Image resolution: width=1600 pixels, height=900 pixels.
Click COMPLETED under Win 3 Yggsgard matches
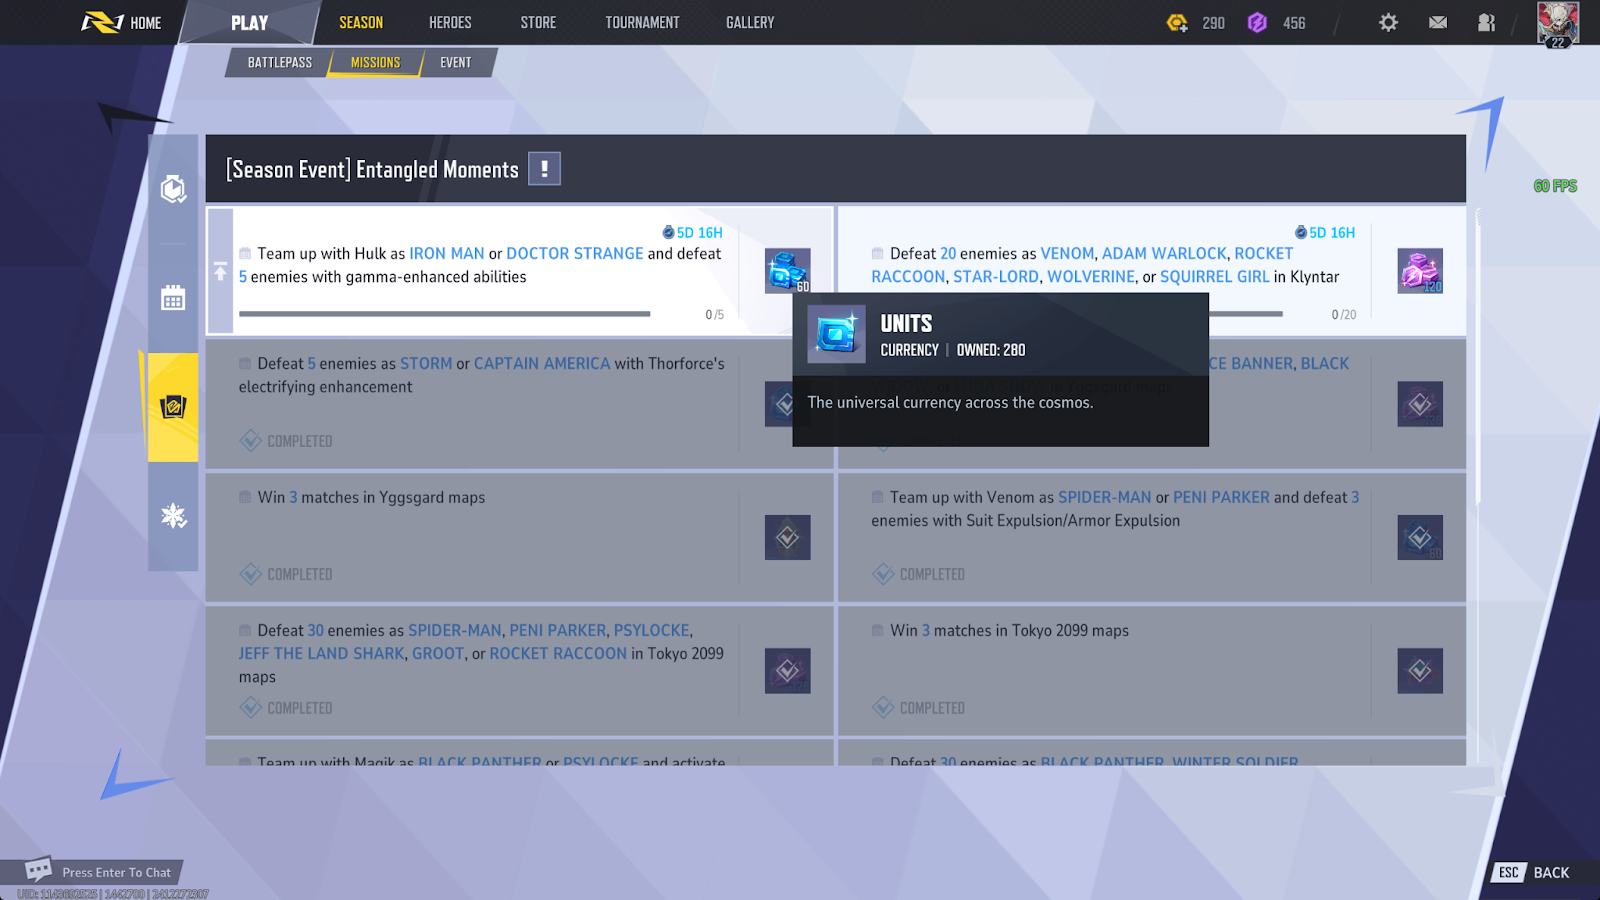[286, 574]
